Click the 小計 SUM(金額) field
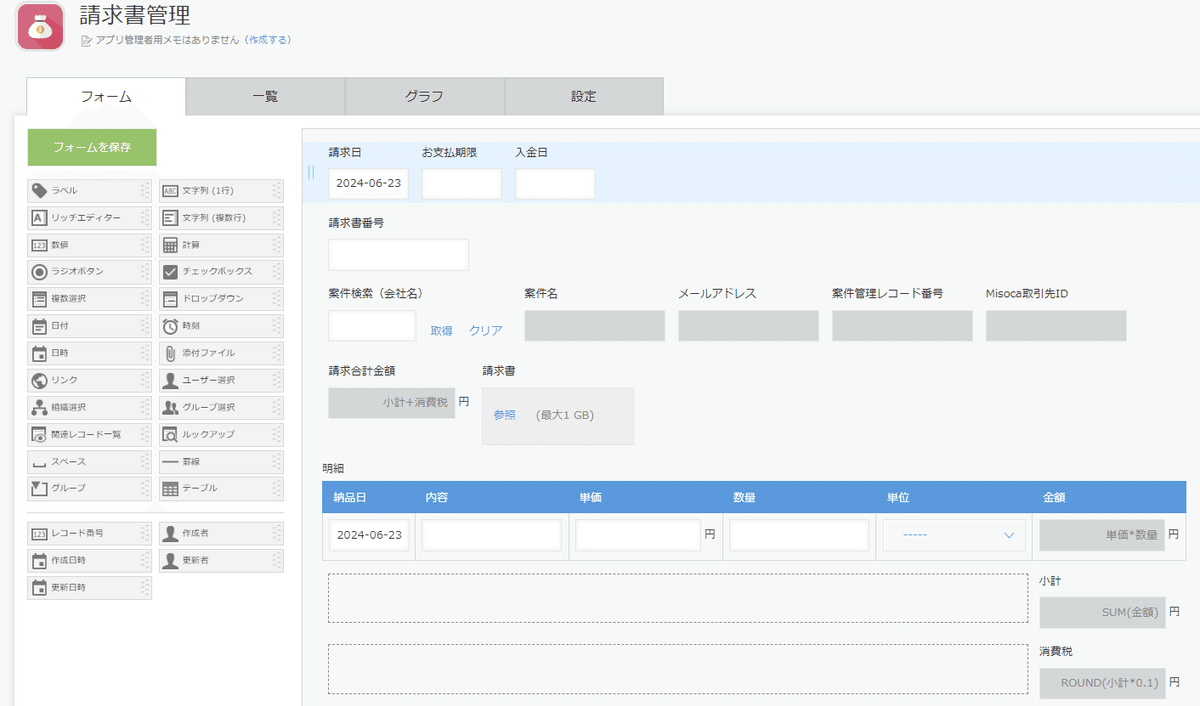The height and width of the screenshot is (706, 1200). click(1102, 612)
